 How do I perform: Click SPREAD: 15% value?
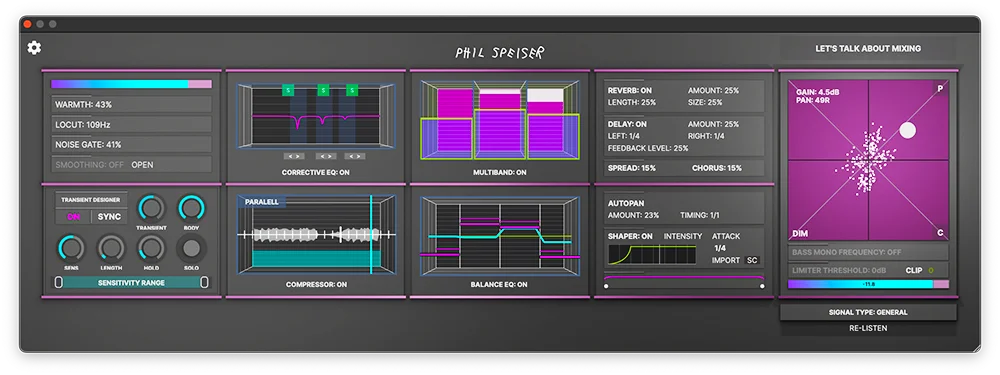pyautogui.click(x=631, y=168)
